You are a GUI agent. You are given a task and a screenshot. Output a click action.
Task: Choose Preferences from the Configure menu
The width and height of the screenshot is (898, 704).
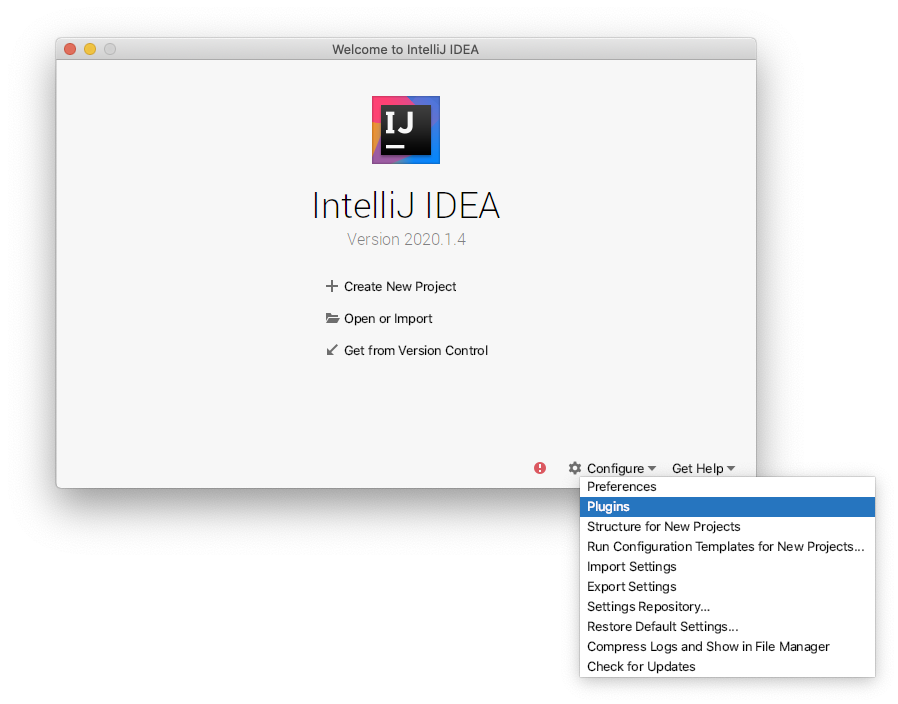727,487
